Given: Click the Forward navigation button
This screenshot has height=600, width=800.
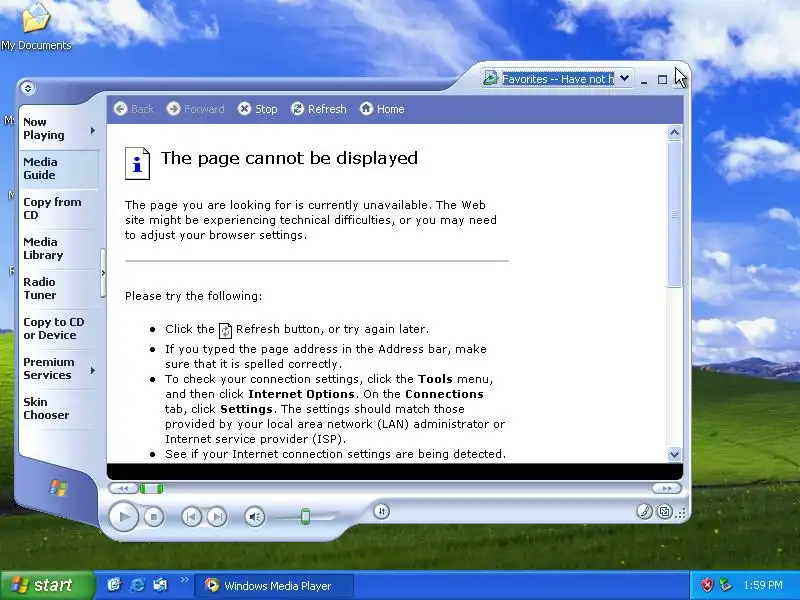Looking at the screenshot, I should tap(195, 109).
